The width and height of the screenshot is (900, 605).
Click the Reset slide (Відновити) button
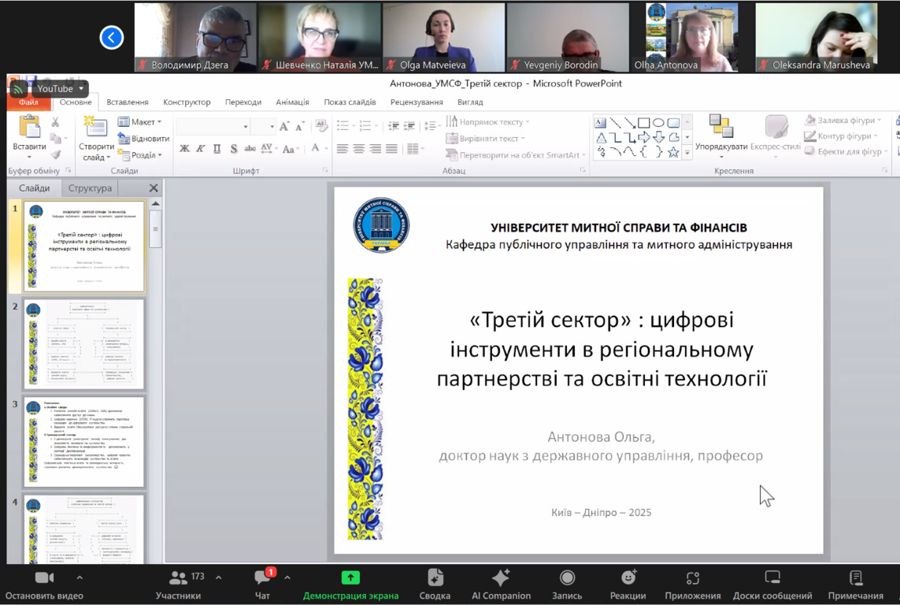tap(143, 138)
